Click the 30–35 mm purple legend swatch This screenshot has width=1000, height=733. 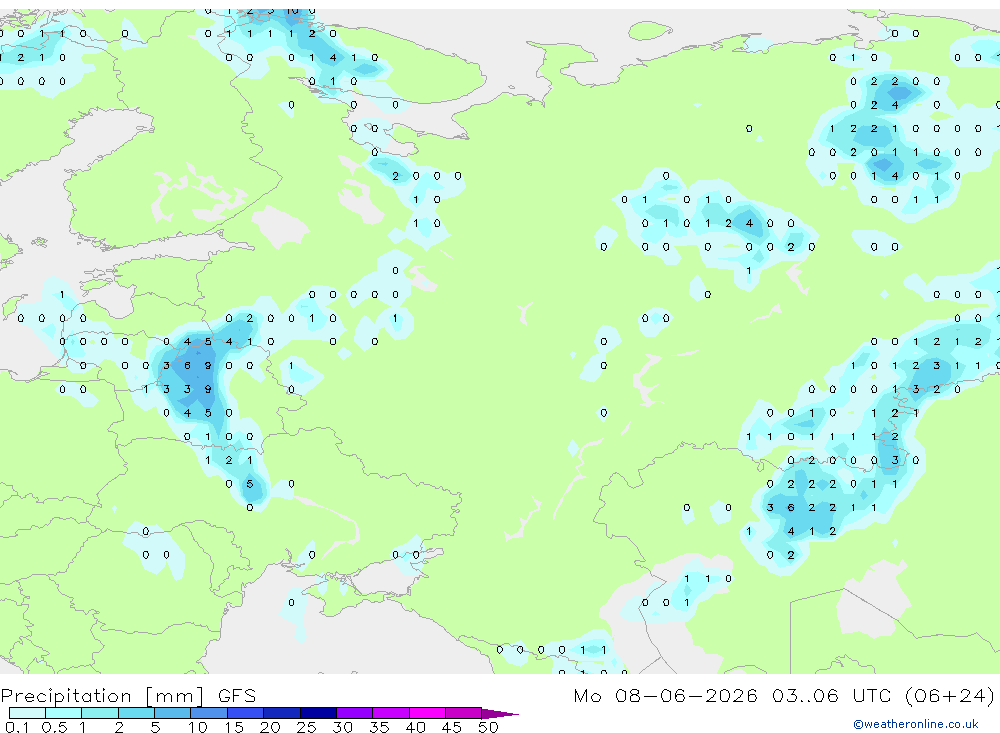(x=354, y=713)
